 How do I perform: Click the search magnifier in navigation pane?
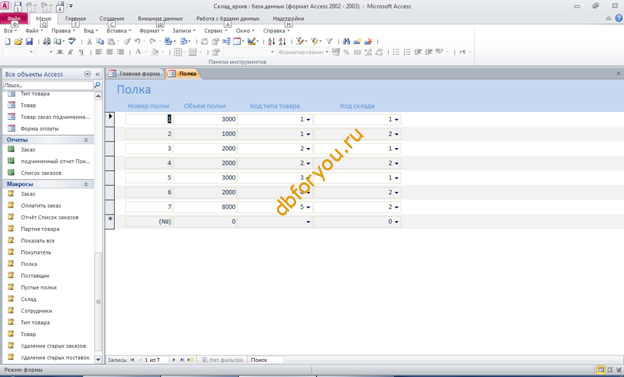click(97, 85)
